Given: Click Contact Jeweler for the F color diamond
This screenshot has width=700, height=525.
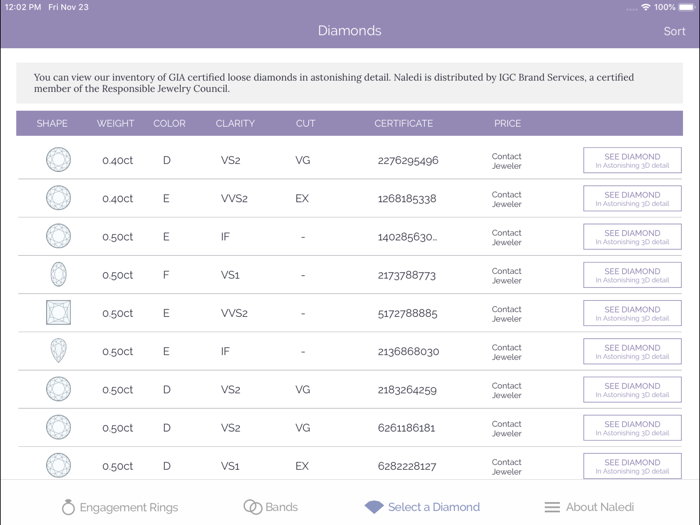Looking at the screenshot, I should (x=506, y=275).
